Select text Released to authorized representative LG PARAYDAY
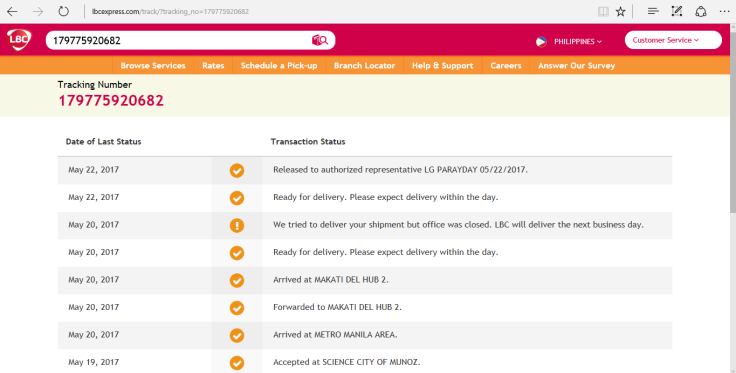Image resolution: width=736 pixels, height=373 pixels. pos(400,170)
